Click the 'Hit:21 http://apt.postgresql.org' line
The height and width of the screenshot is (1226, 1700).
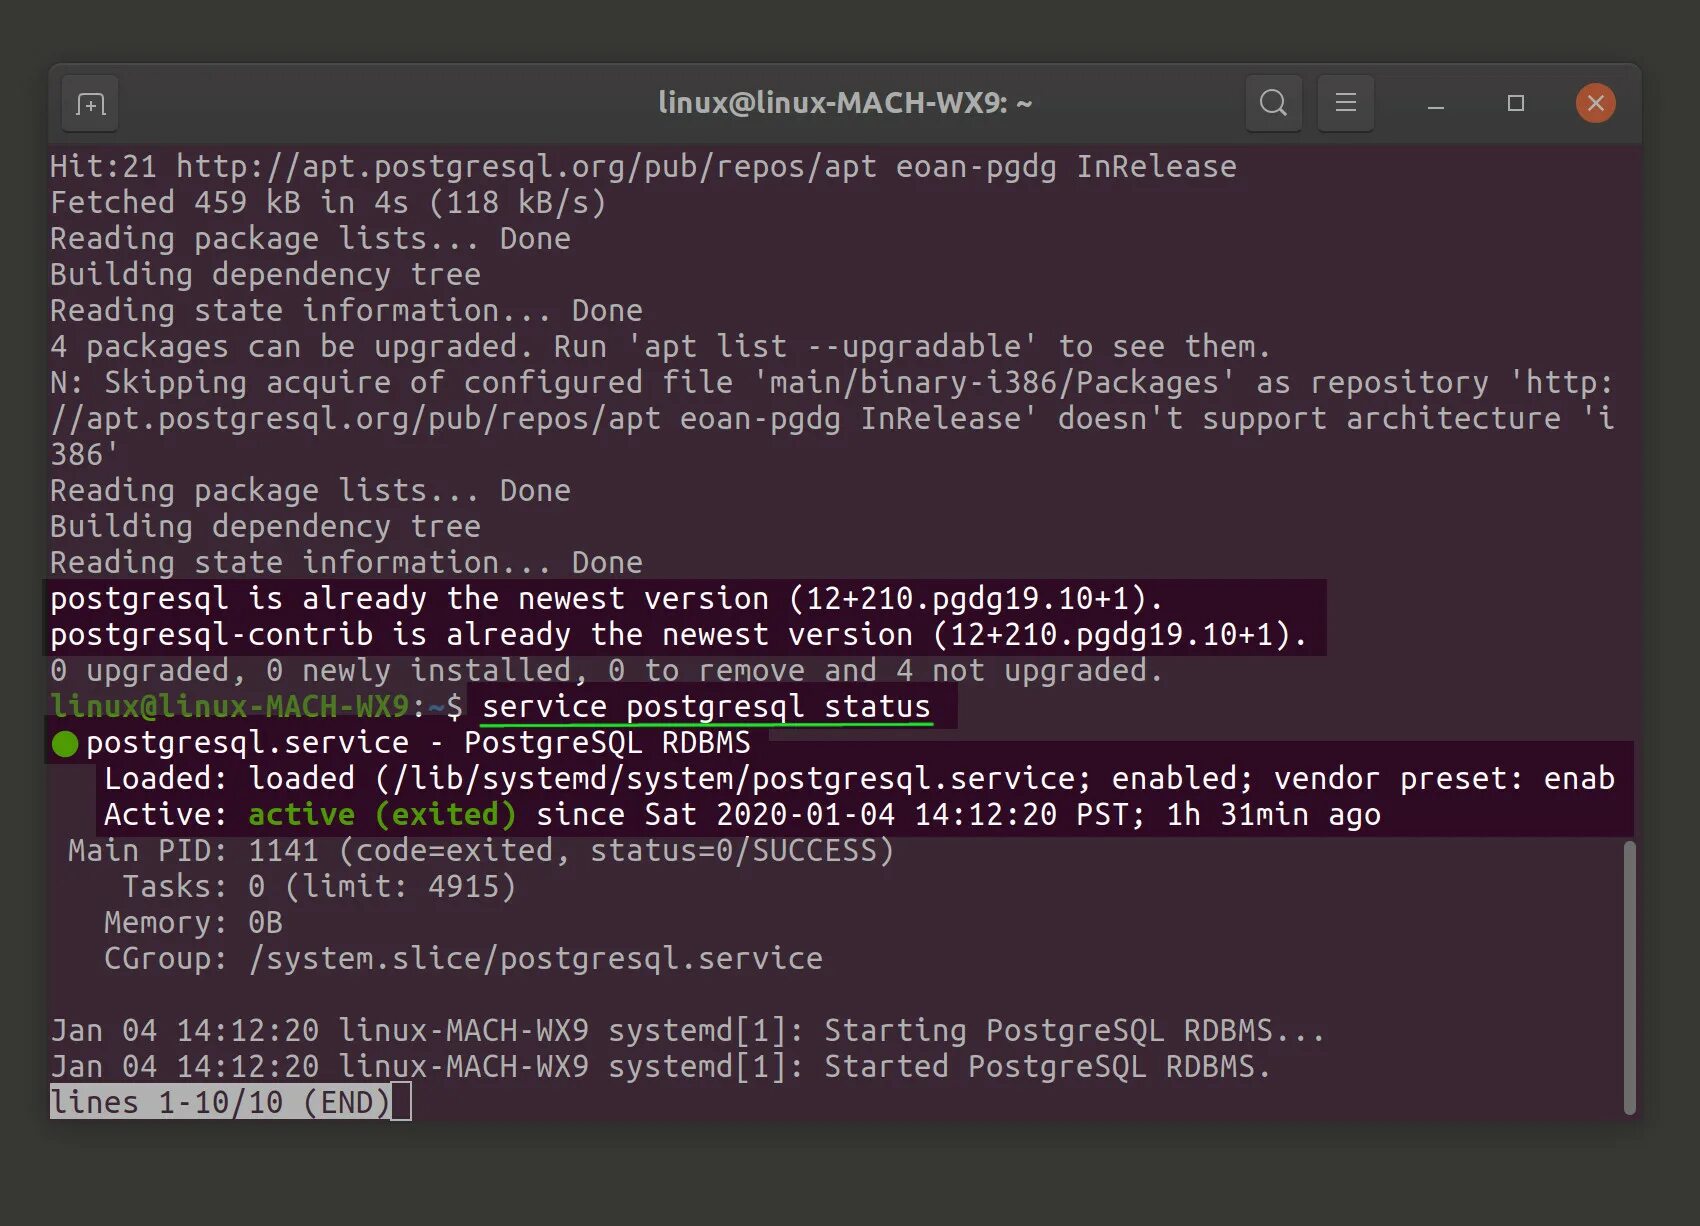pos(643,166)
